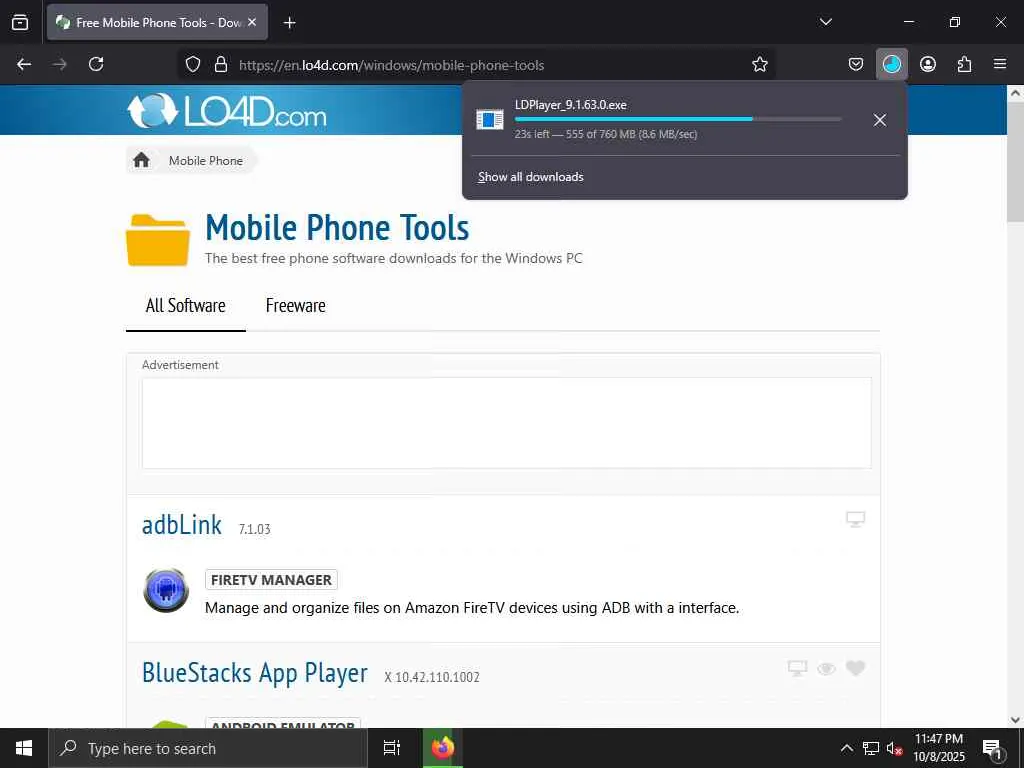Click the FIRETV MANAGER tag
The width and height of the screenshot is (1024, 768).
click(x=271, y=580)
